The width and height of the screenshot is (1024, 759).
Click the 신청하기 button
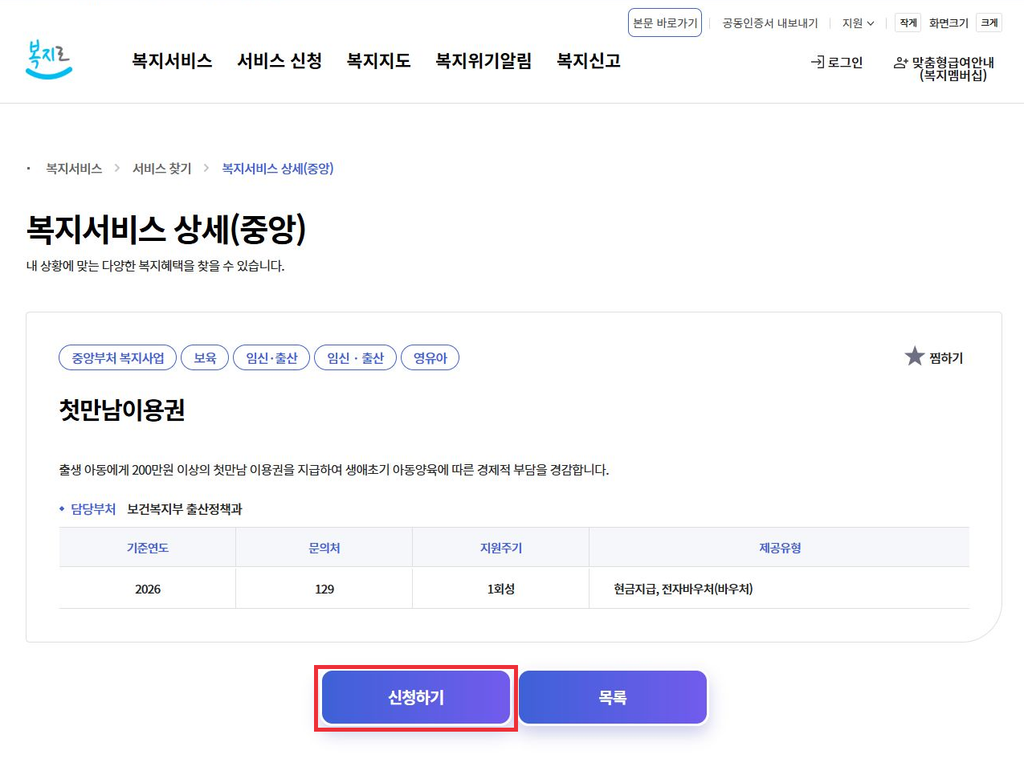click(x=416, y=698)
